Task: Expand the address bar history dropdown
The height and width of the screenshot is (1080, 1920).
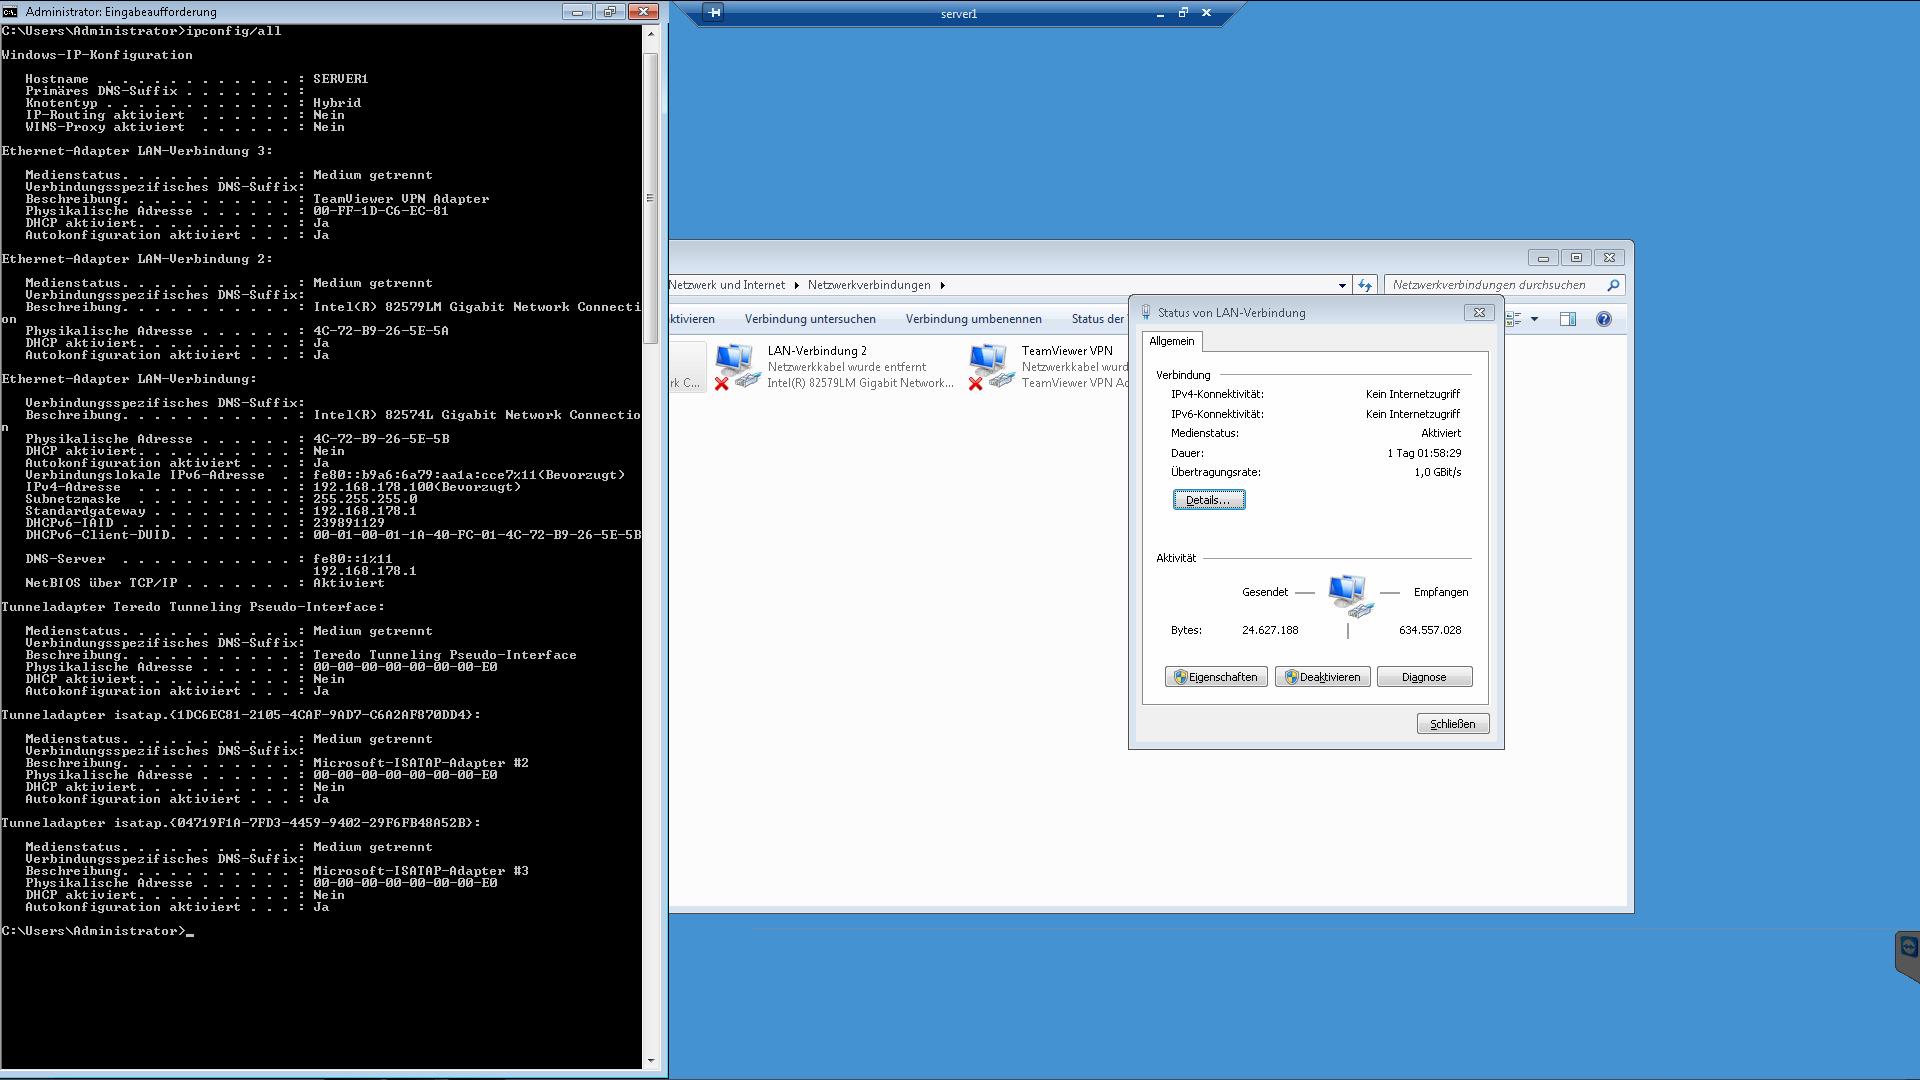Action: click(x=1342, y=286)
